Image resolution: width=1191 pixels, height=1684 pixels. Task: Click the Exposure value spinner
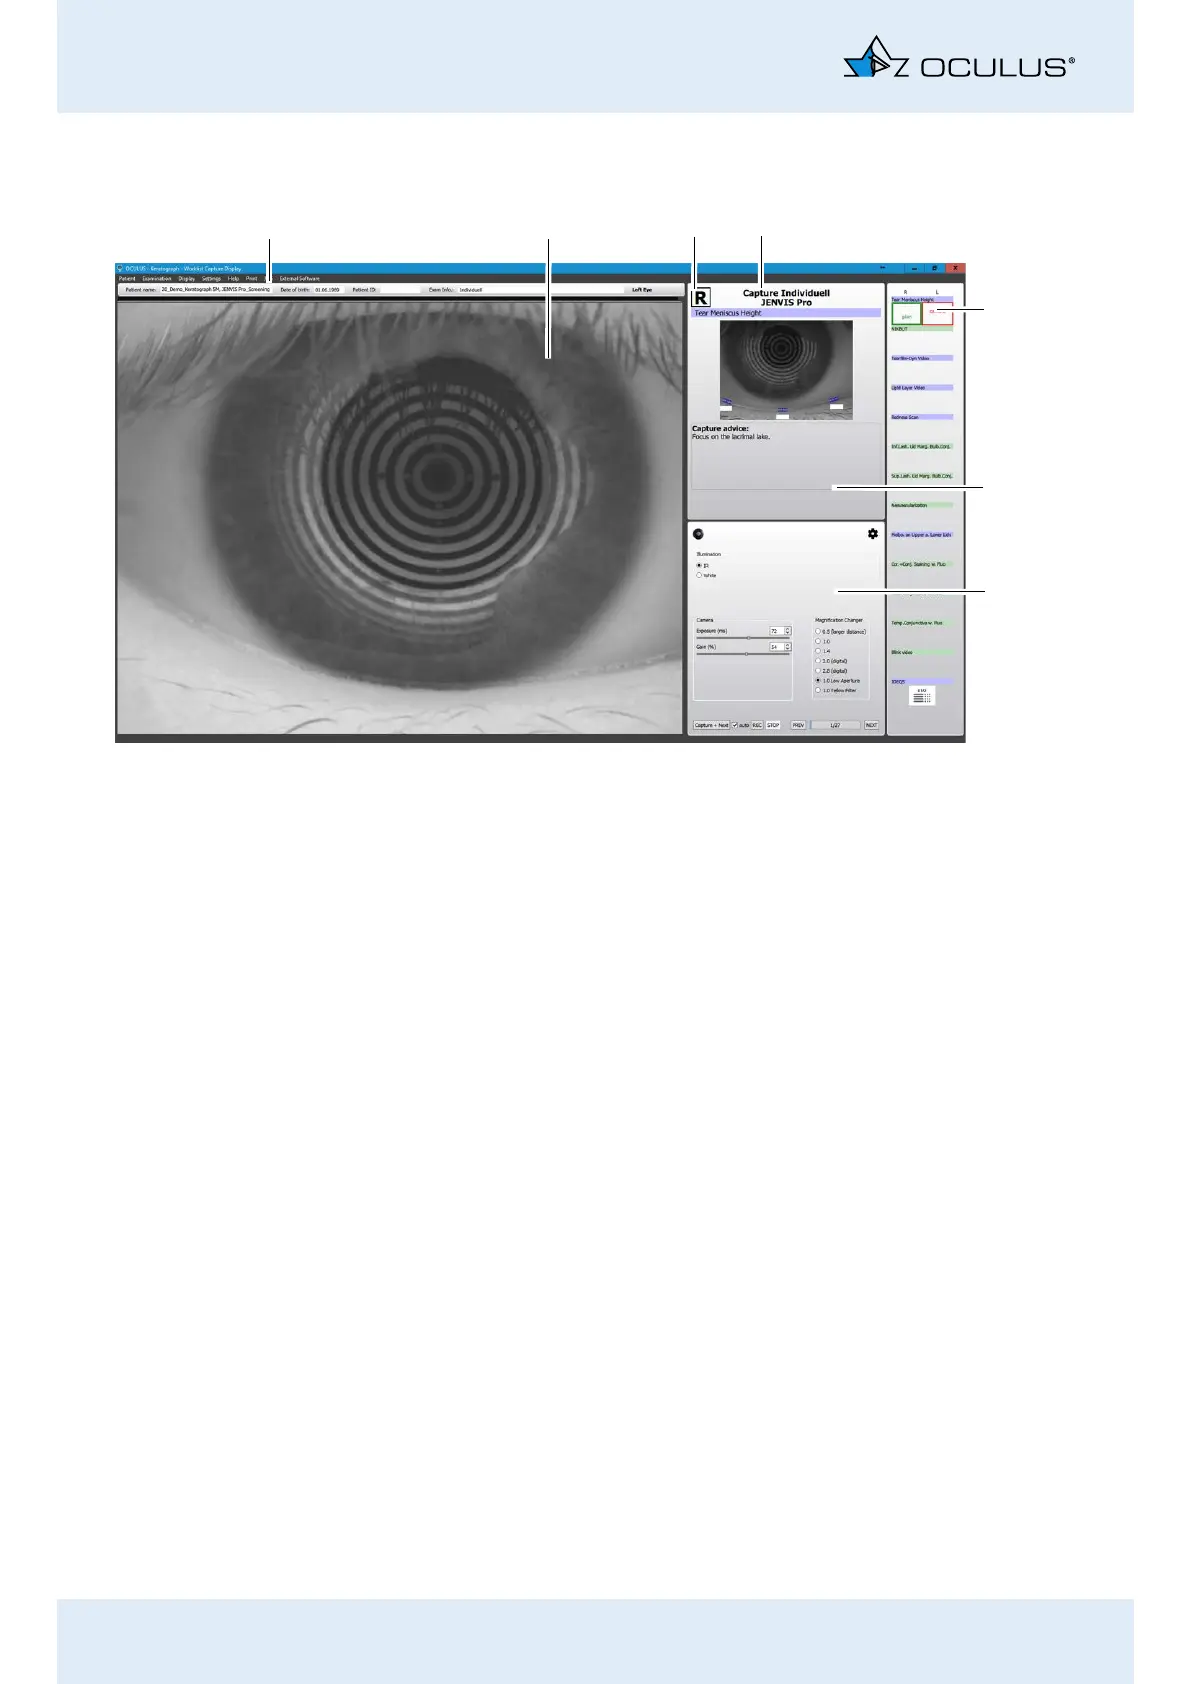tap(780, 631)
